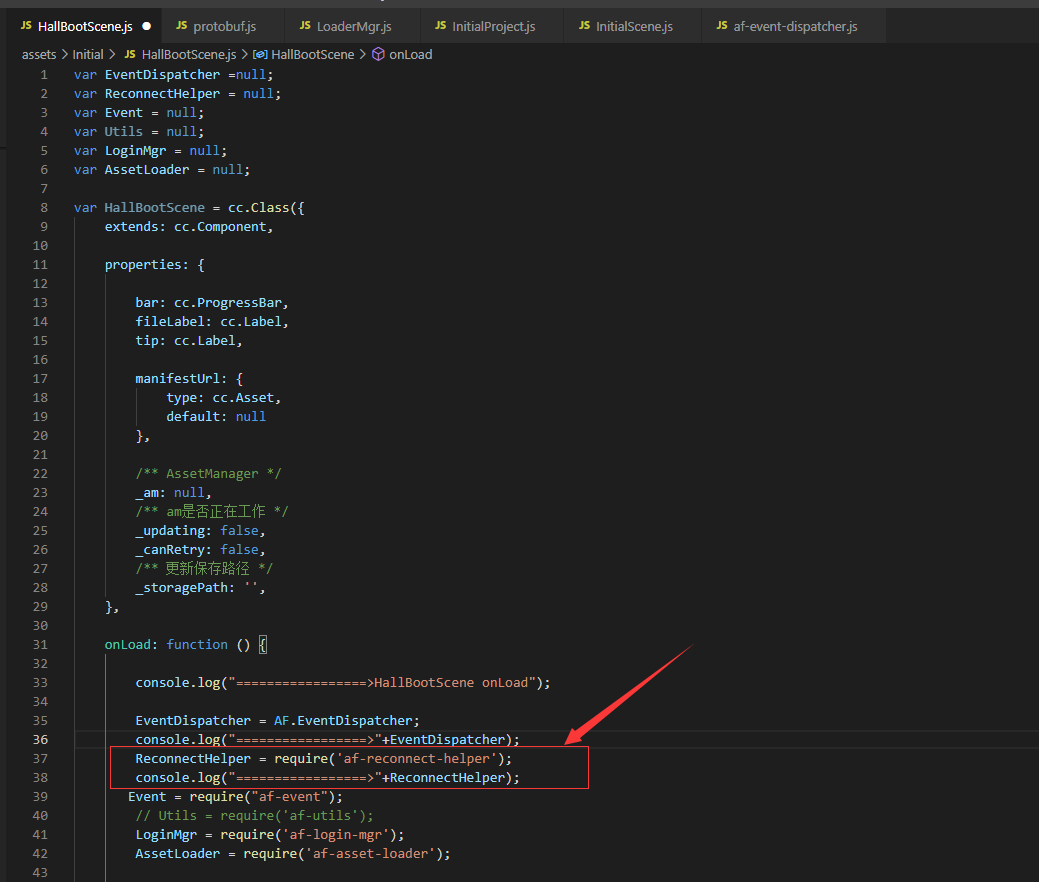Open the af-event-dispatcher.js tab

click(794, 27)
